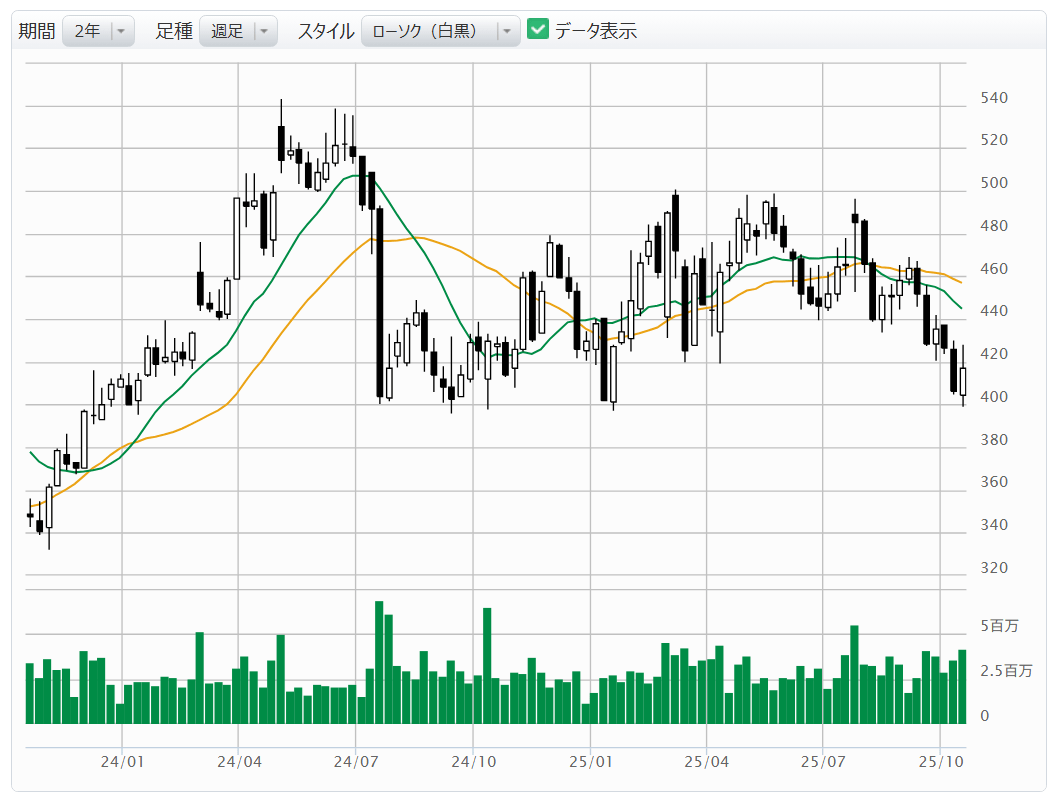Click the 540 price label on y-axis

(994, 98)
